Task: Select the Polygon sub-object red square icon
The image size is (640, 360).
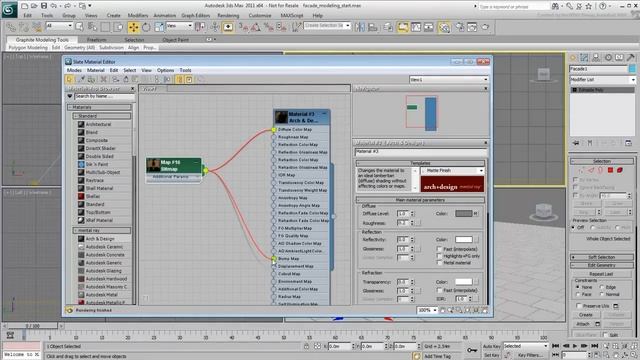Action: pos(610,170)
